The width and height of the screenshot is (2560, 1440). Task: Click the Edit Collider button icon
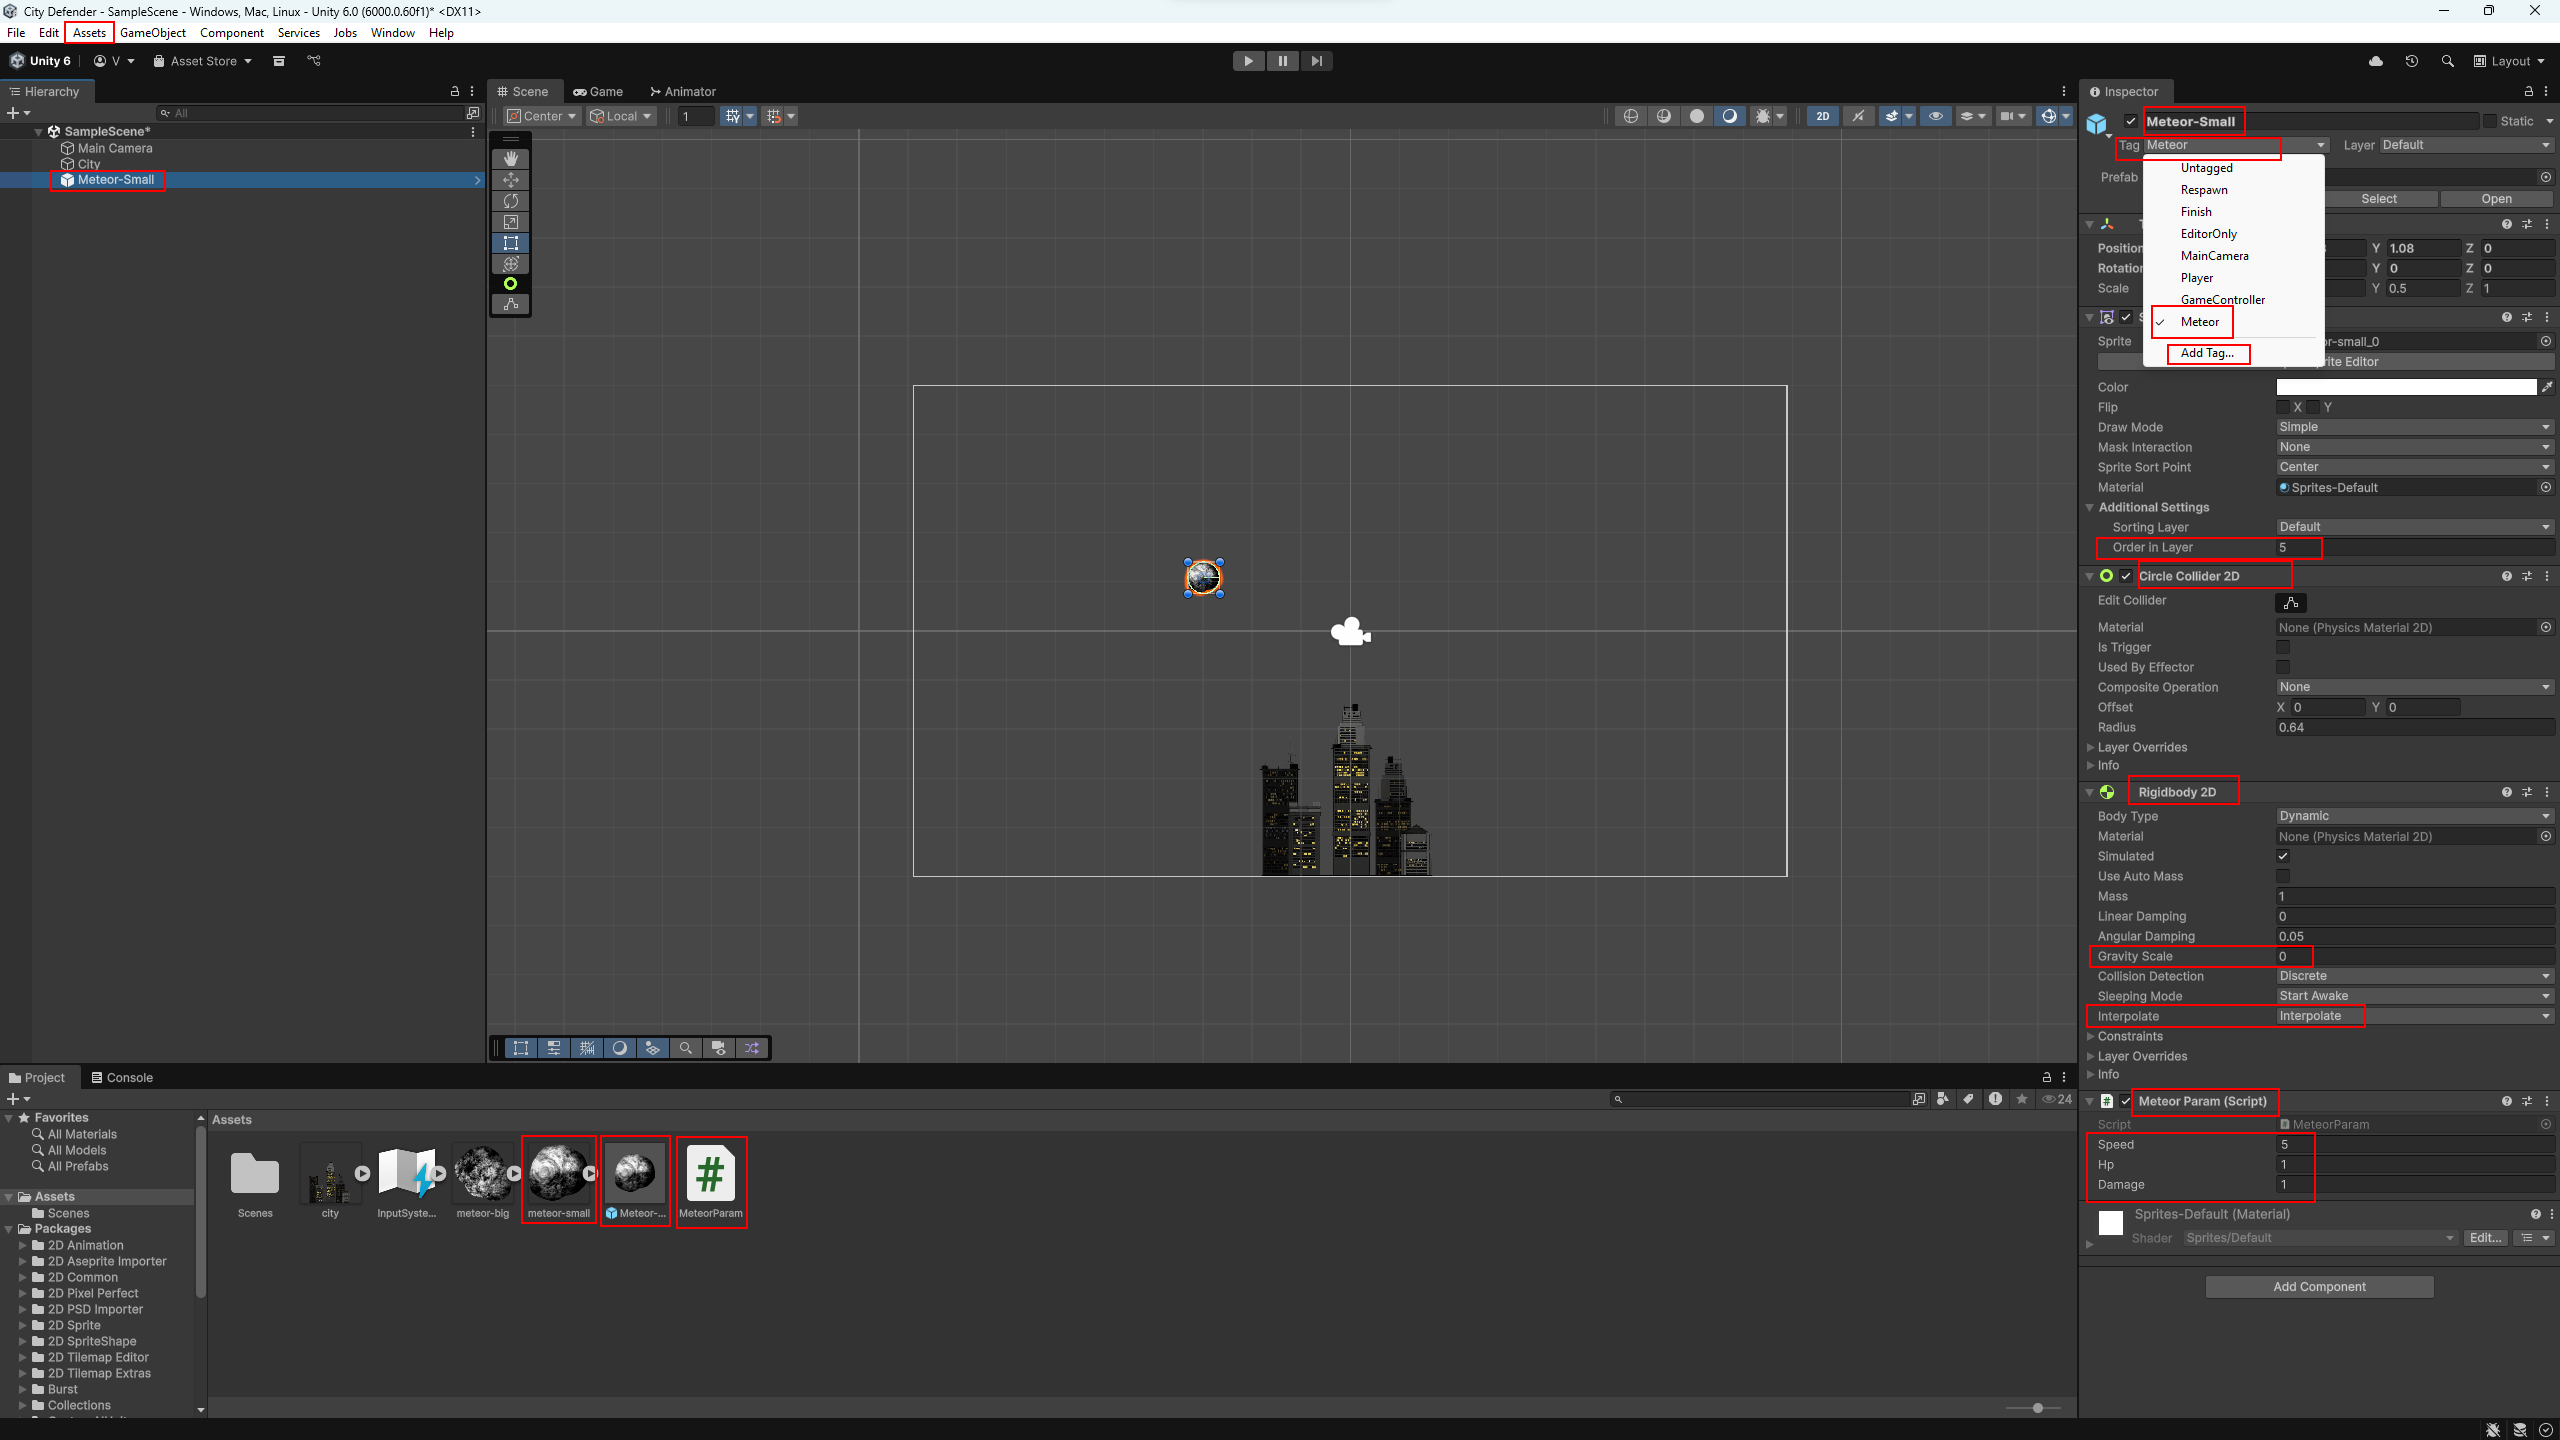(2291, 602)
